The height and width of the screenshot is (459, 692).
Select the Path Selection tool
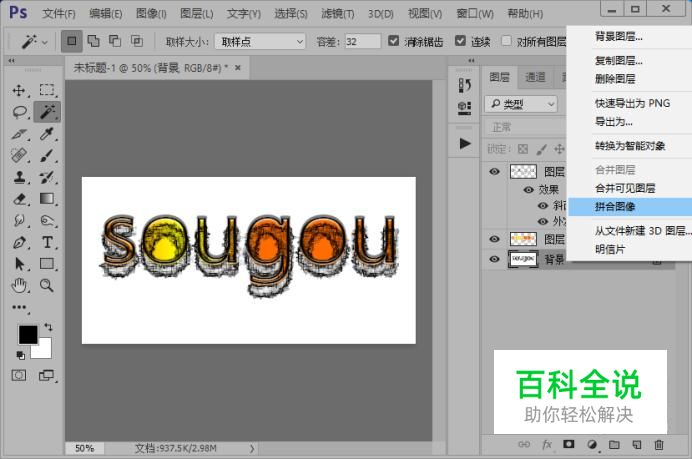point(19,264)
